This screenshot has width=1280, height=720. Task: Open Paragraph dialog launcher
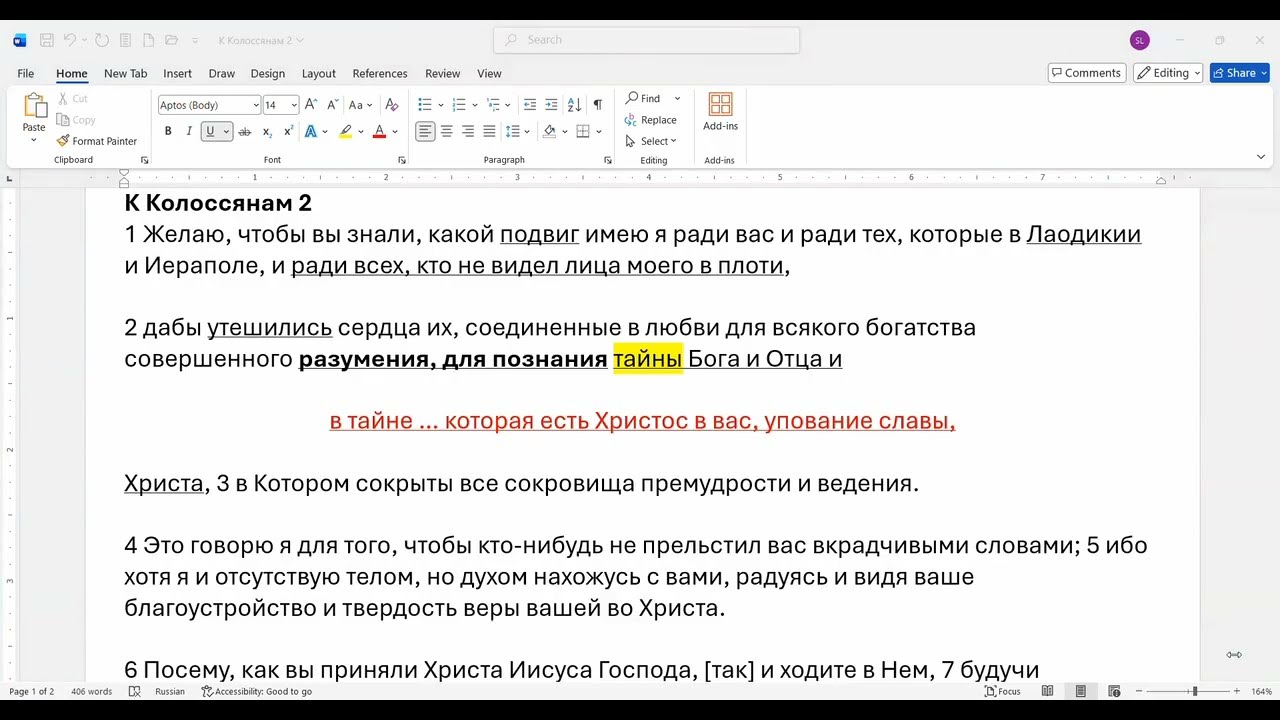[608, 160]
